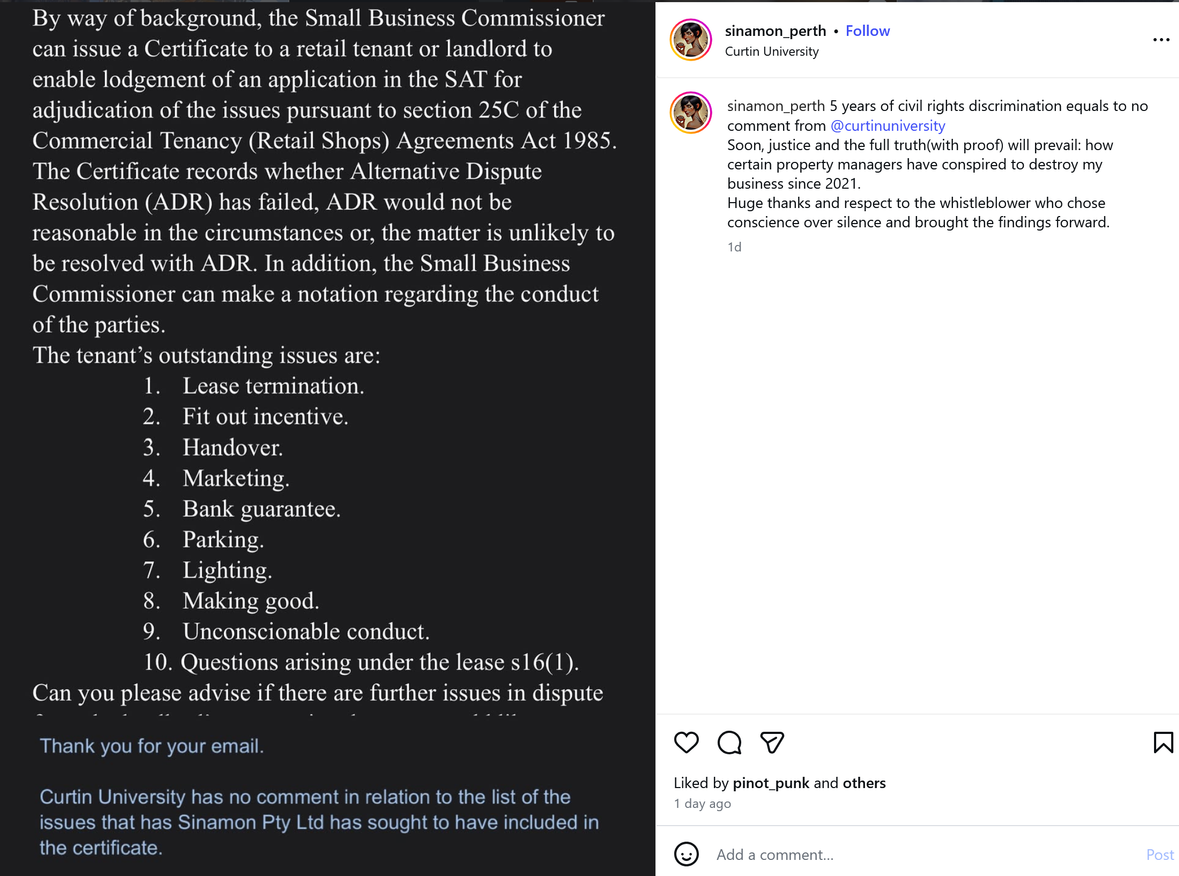The height and width of the screenshot is (876, 1179).
Task: View pinot_punk profile from likes
Action: [x=771, y=783]
